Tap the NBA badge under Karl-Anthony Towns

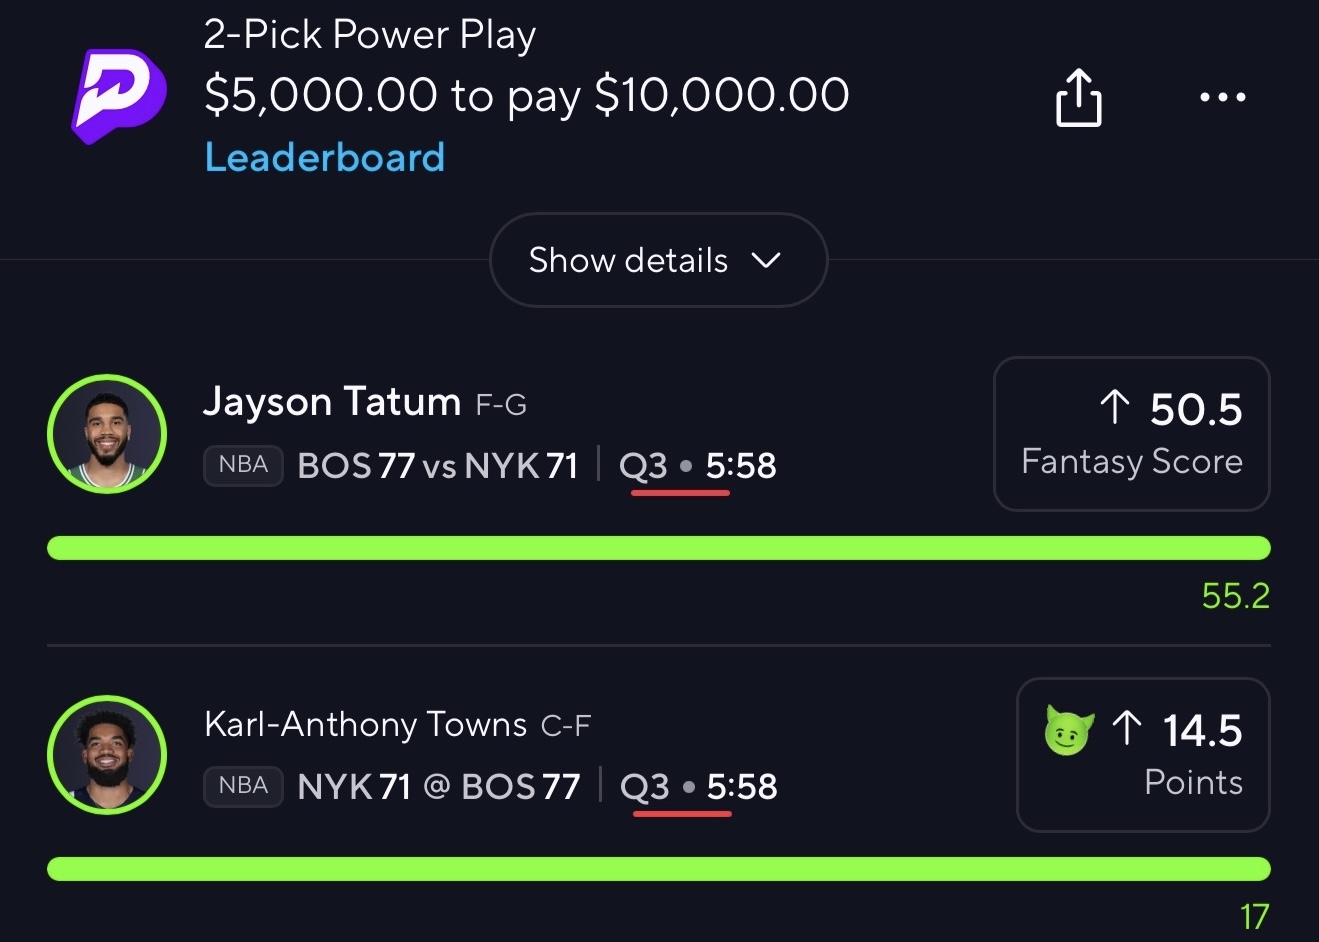244,786
